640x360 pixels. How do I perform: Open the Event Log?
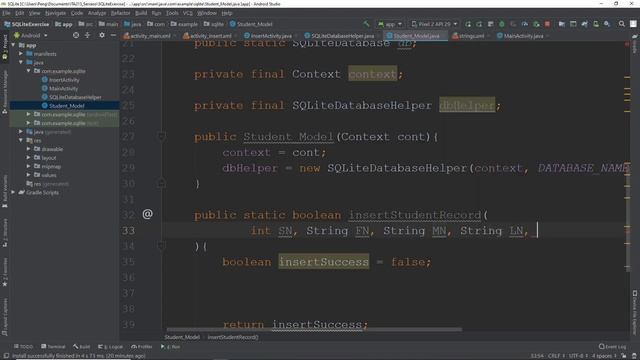[612, 347]
